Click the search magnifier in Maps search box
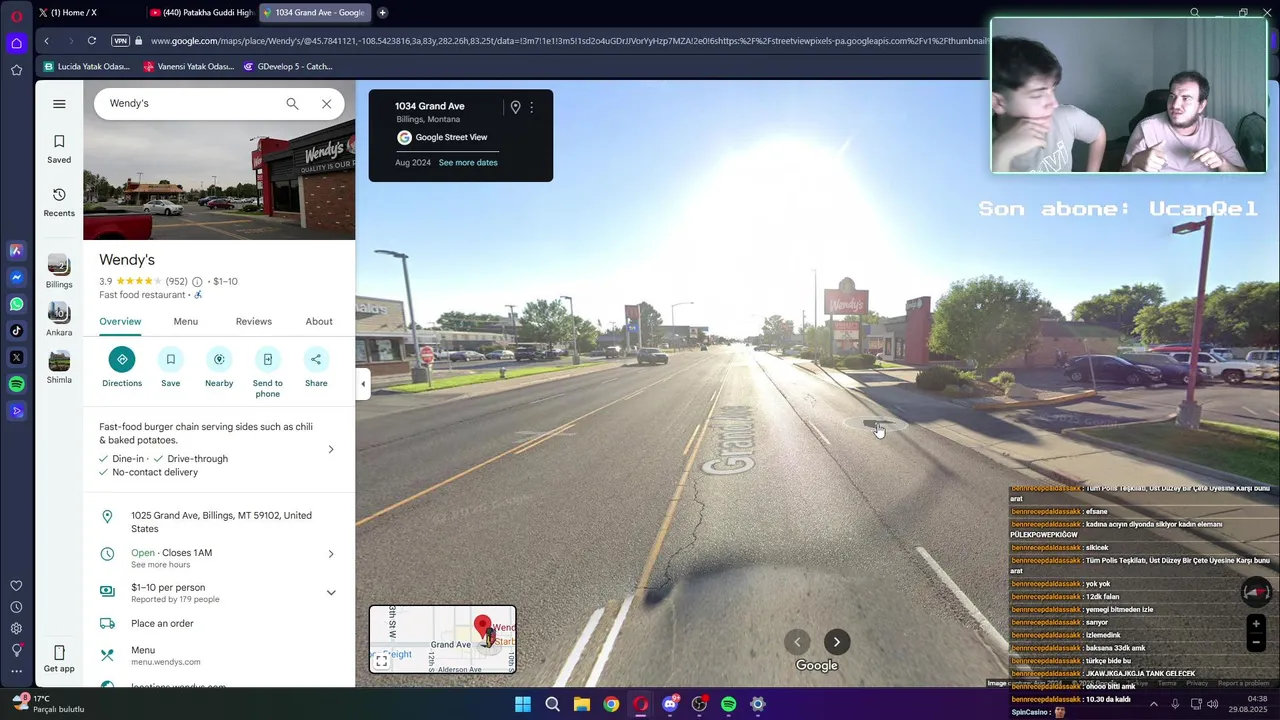 pos(292,104)
